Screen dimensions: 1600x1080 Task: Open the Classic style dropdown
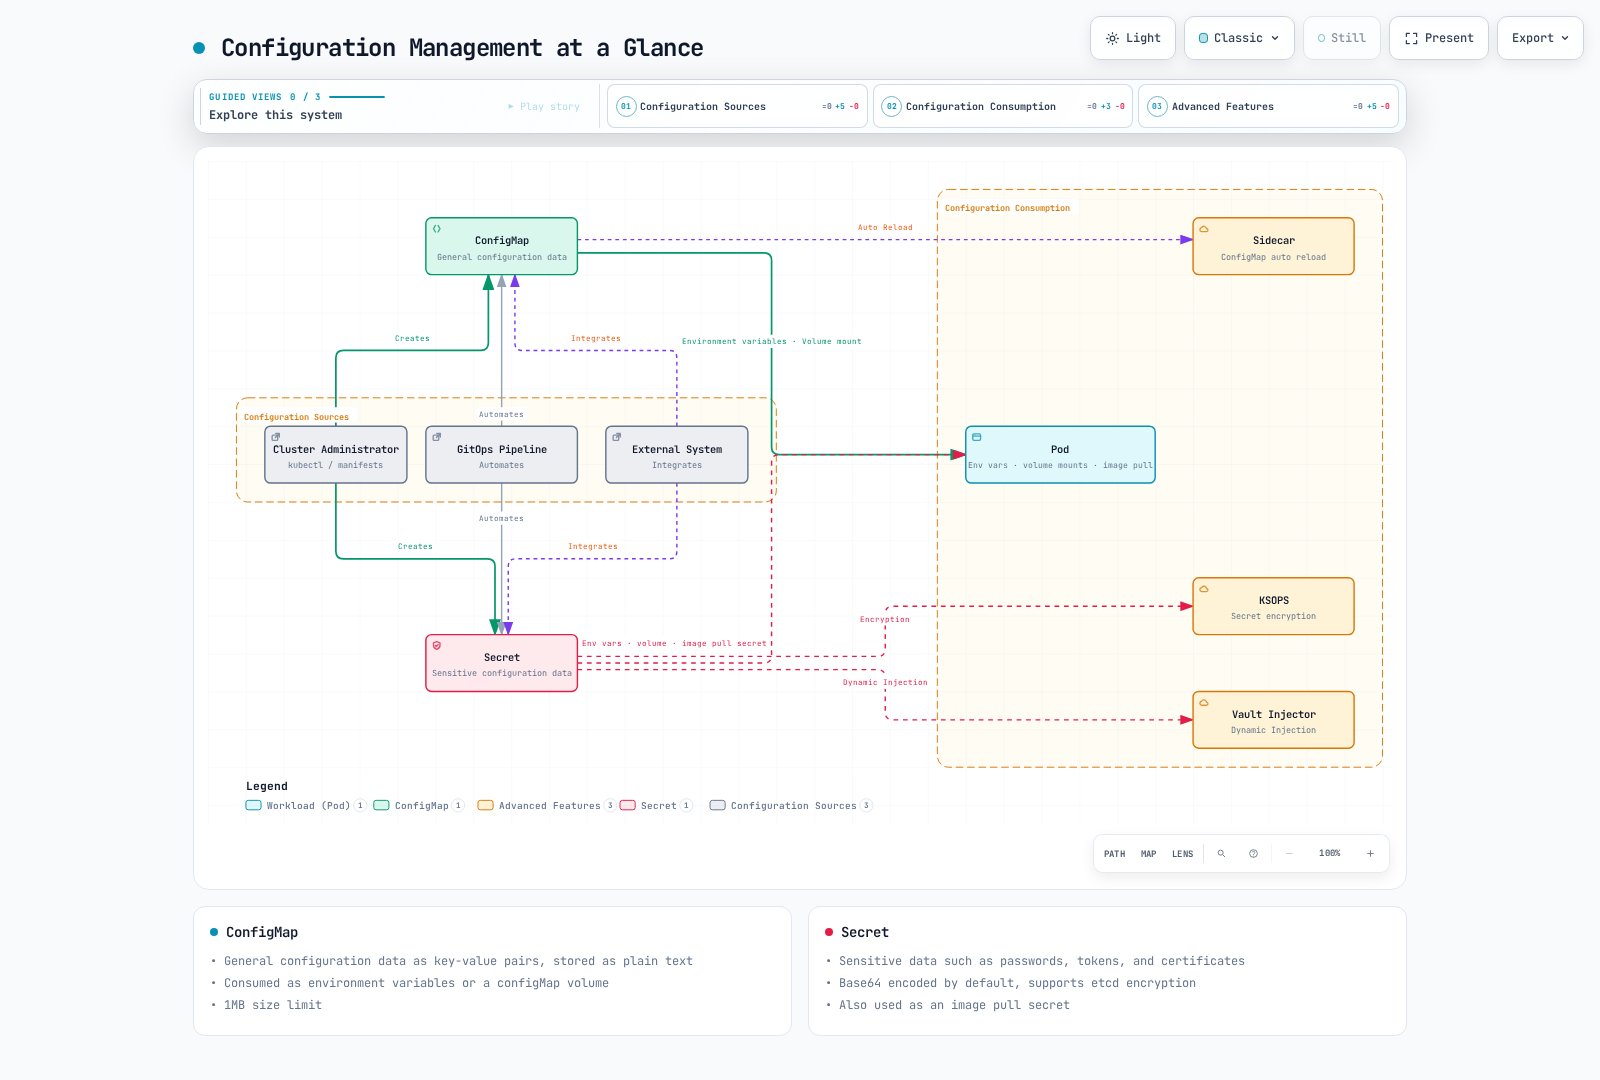click(x=1239, y=38)
